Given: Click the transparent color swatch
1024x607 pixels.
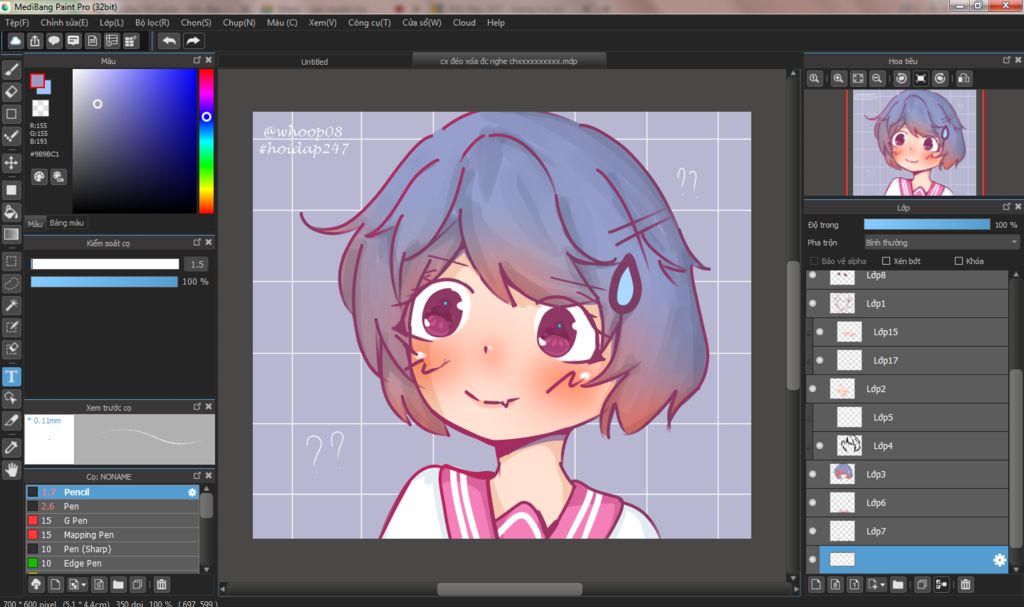Looking at the screenshot, I should point(40,108).
